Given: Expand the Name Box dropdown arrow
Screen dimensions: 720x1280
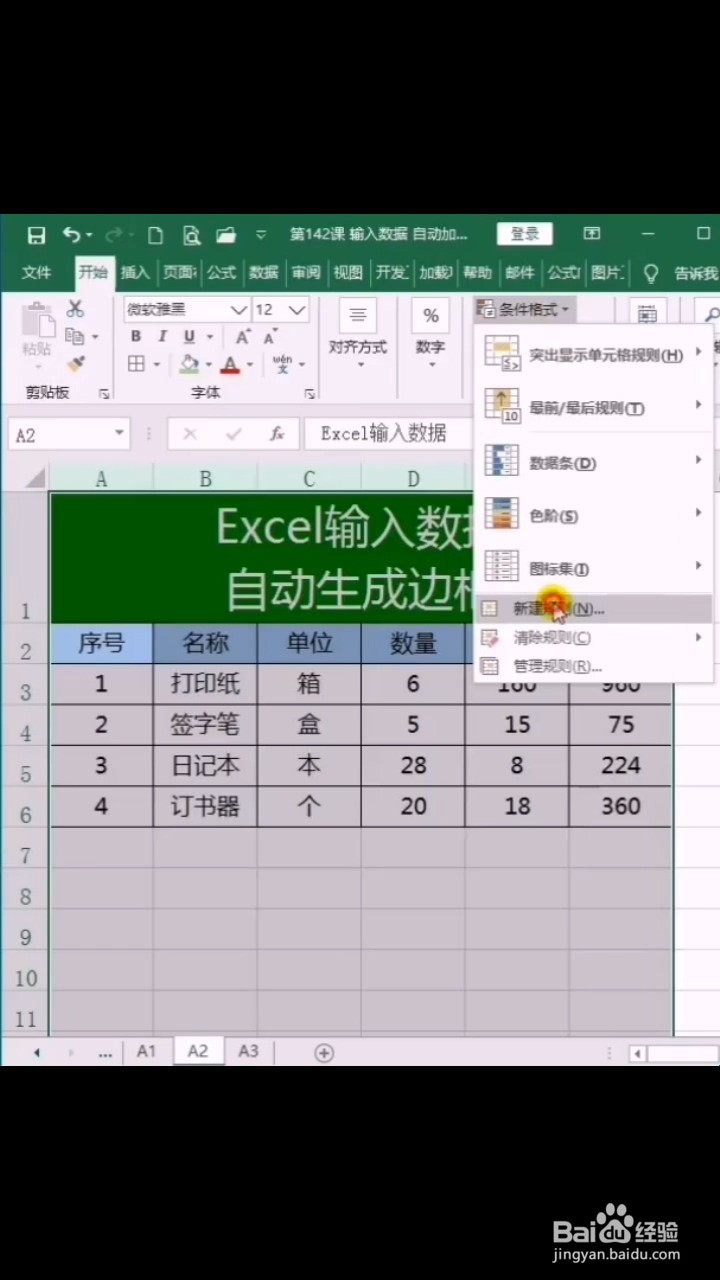Looking at the screenshot, I should [x=120, y=434].
